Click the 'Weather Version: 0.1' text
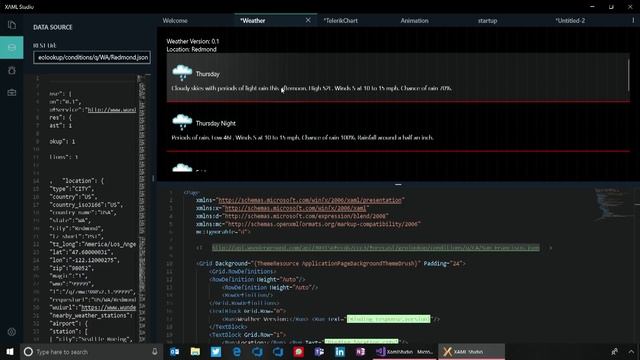The image size is (640, 360). click(193, 41)
